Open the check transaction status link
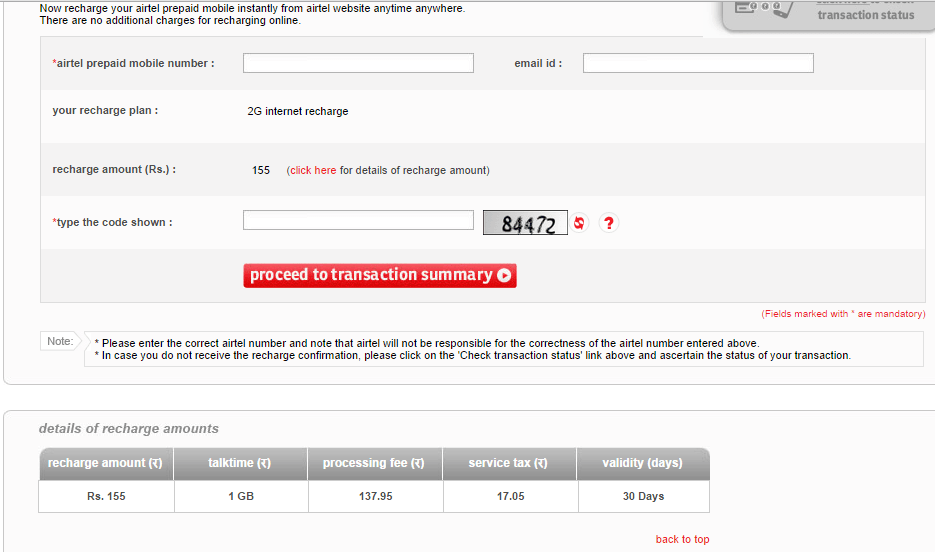 point(865,10)
